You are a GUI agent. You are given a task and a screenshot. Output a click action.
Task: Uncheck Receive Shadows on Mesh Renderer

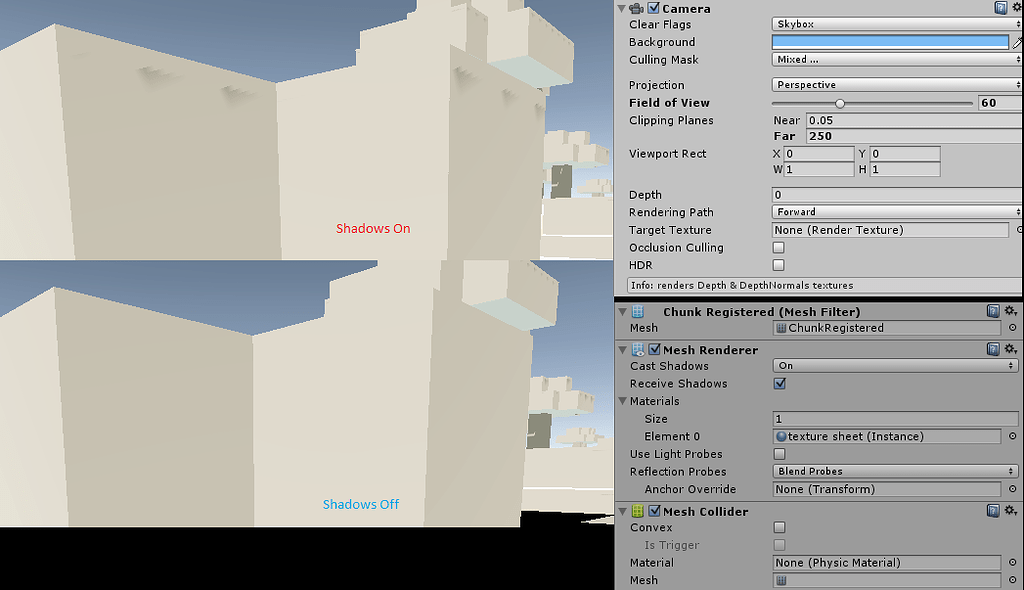tap(778, 383)
